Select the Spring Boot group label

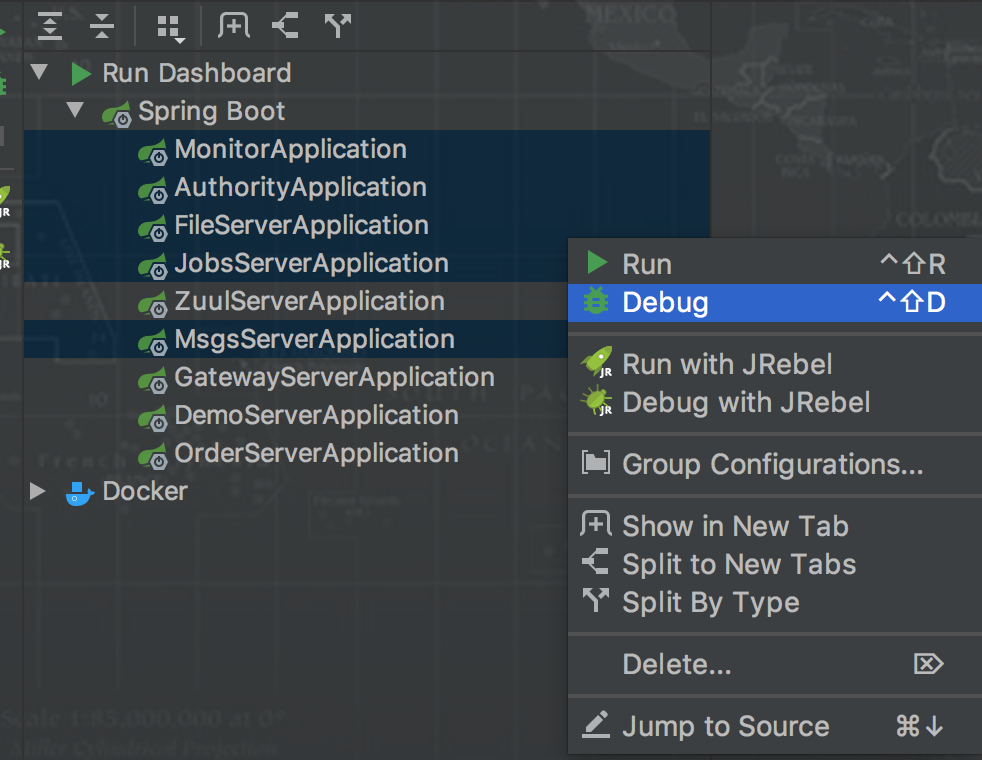(x=211, y=111)
